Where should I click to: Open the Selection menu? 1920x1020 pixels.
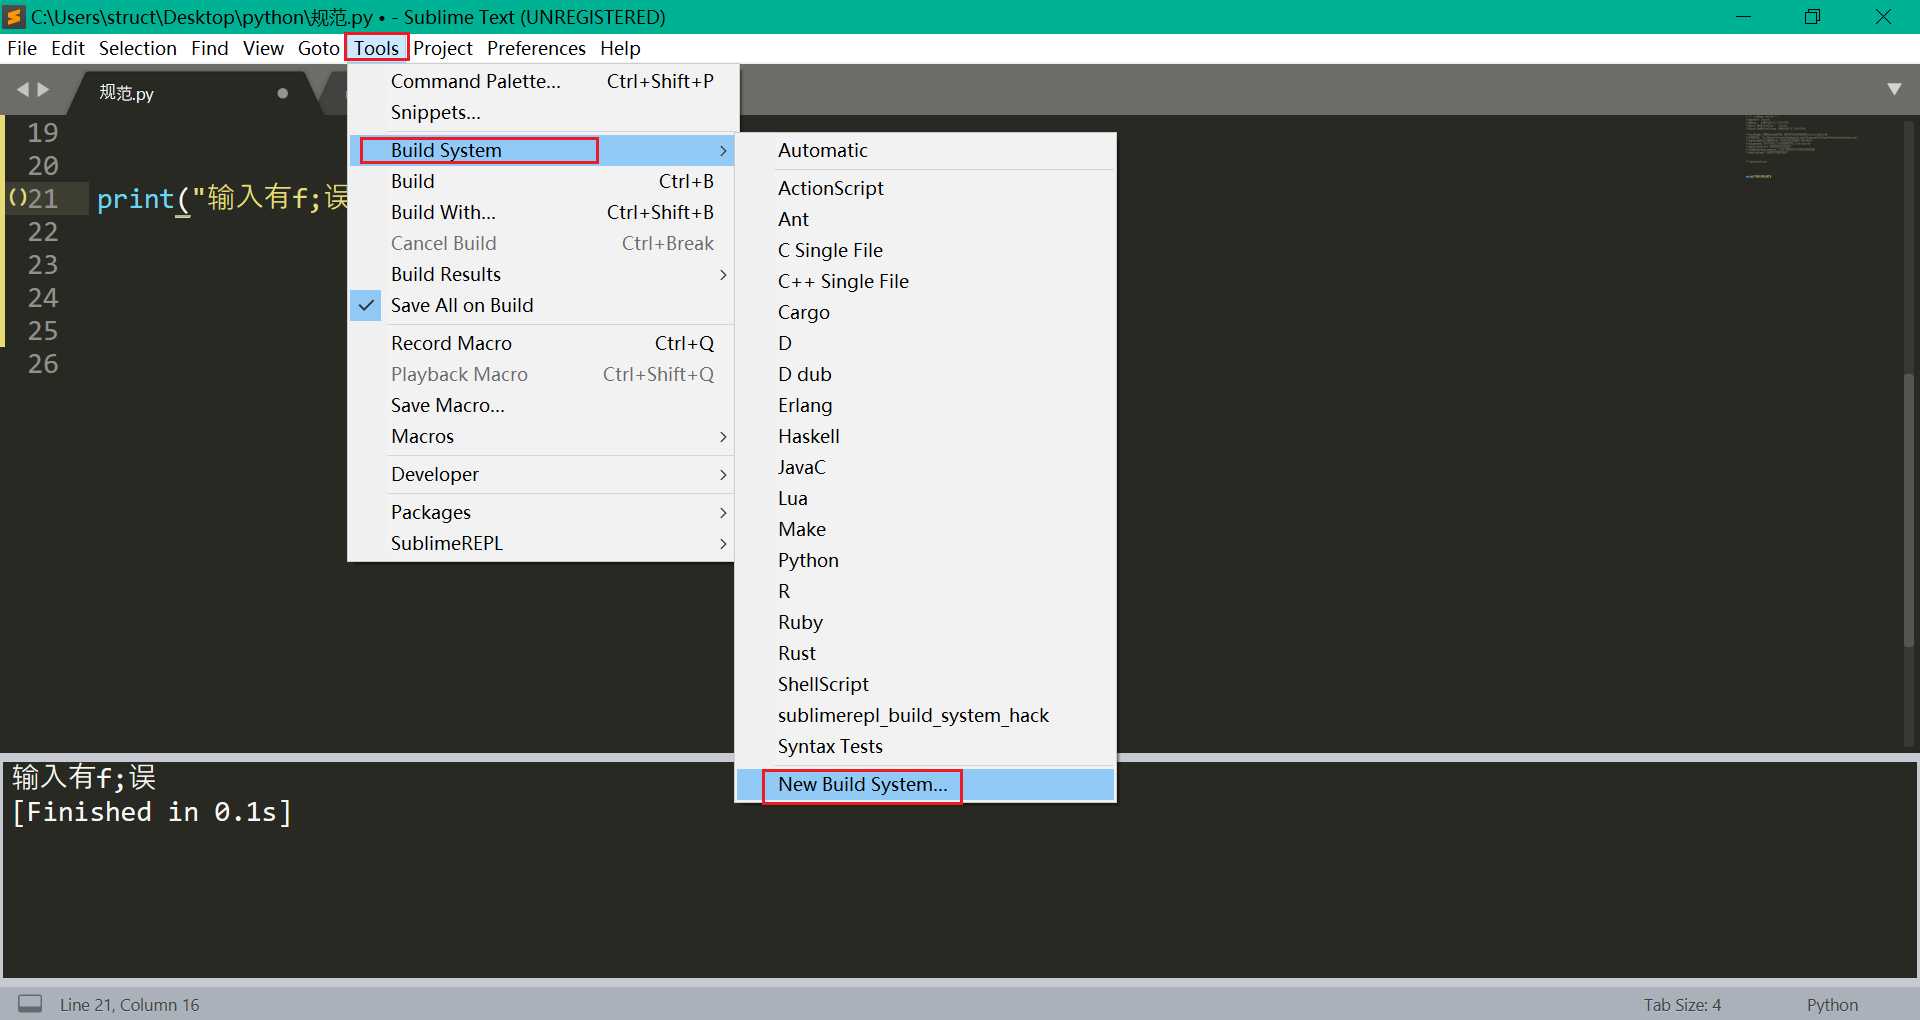pos(138,48)
